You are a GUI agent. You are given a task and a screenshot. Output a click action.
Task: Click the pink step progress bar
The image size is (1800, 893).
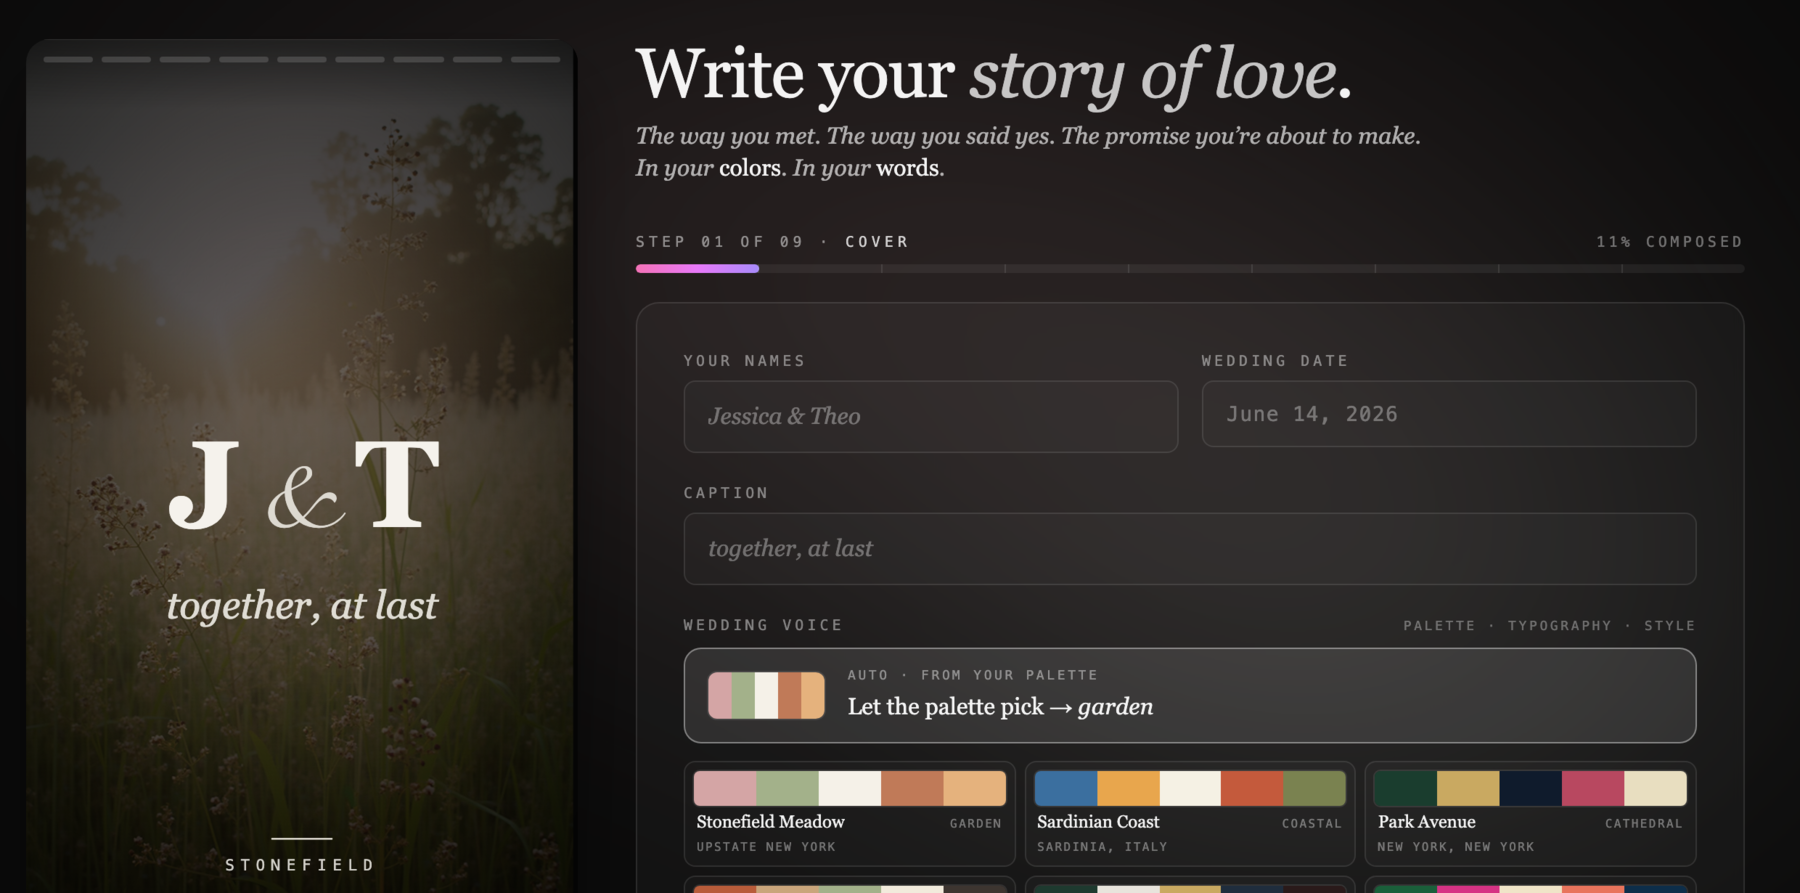697,268
